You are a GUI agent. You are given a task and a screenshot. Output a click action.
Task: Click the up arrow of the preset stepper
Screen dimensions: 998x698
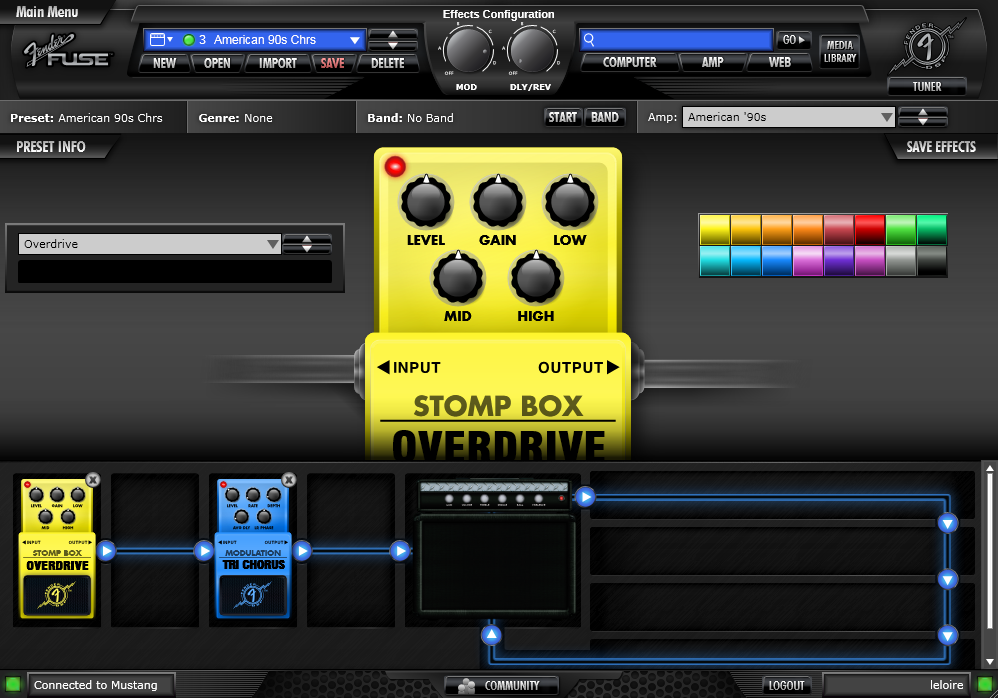coord(393,34)
